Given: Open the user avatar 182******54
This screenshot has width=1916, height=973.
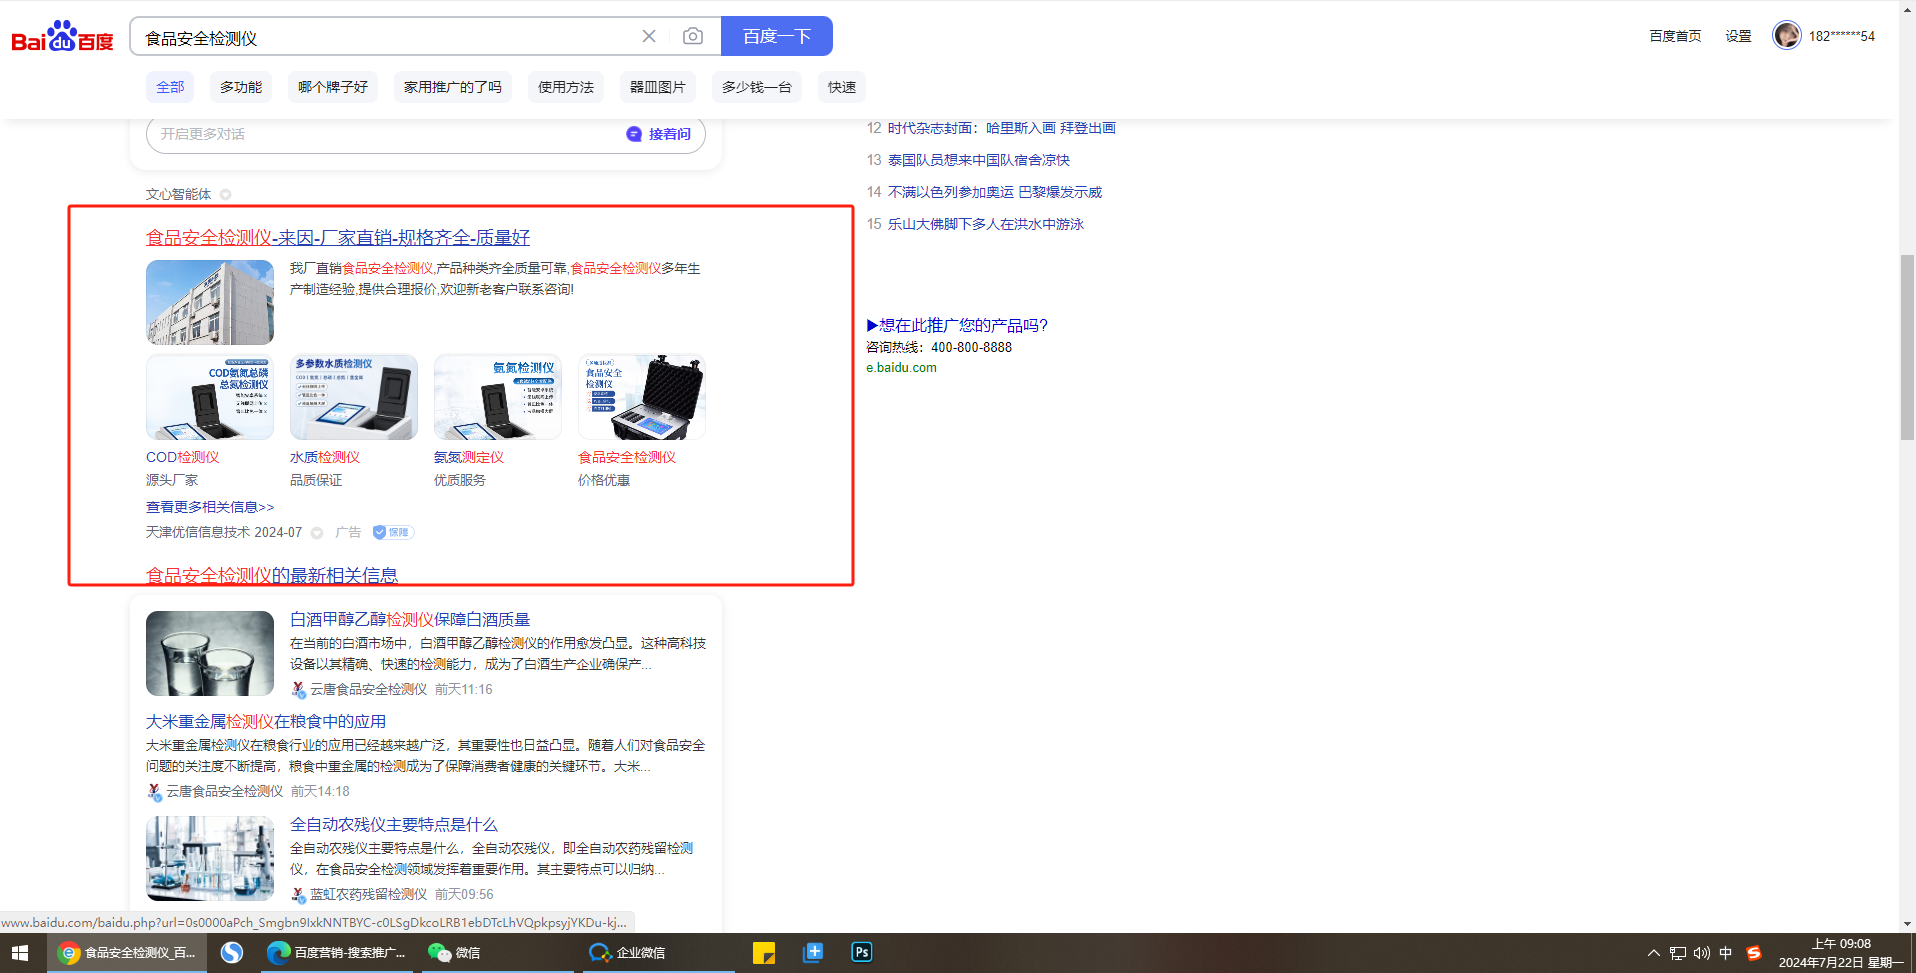Looking at the screenshot, I should click(x=1786, y=35).
